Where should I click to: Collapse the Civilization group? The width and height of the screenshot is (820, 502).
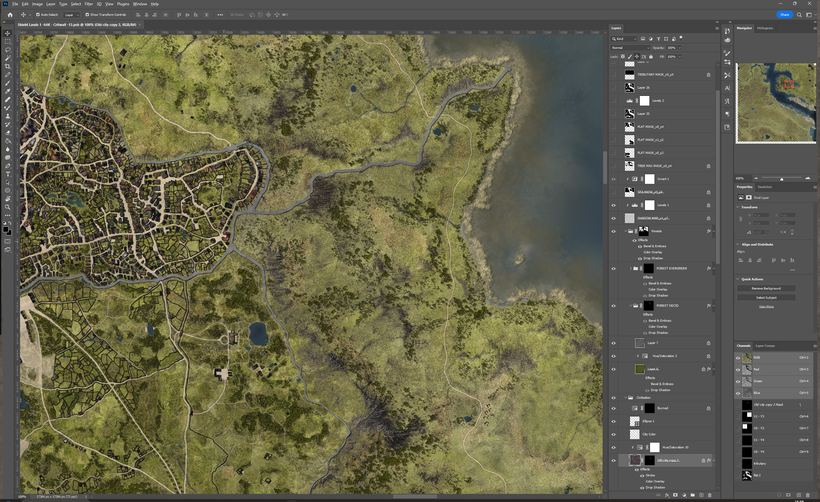625,397
